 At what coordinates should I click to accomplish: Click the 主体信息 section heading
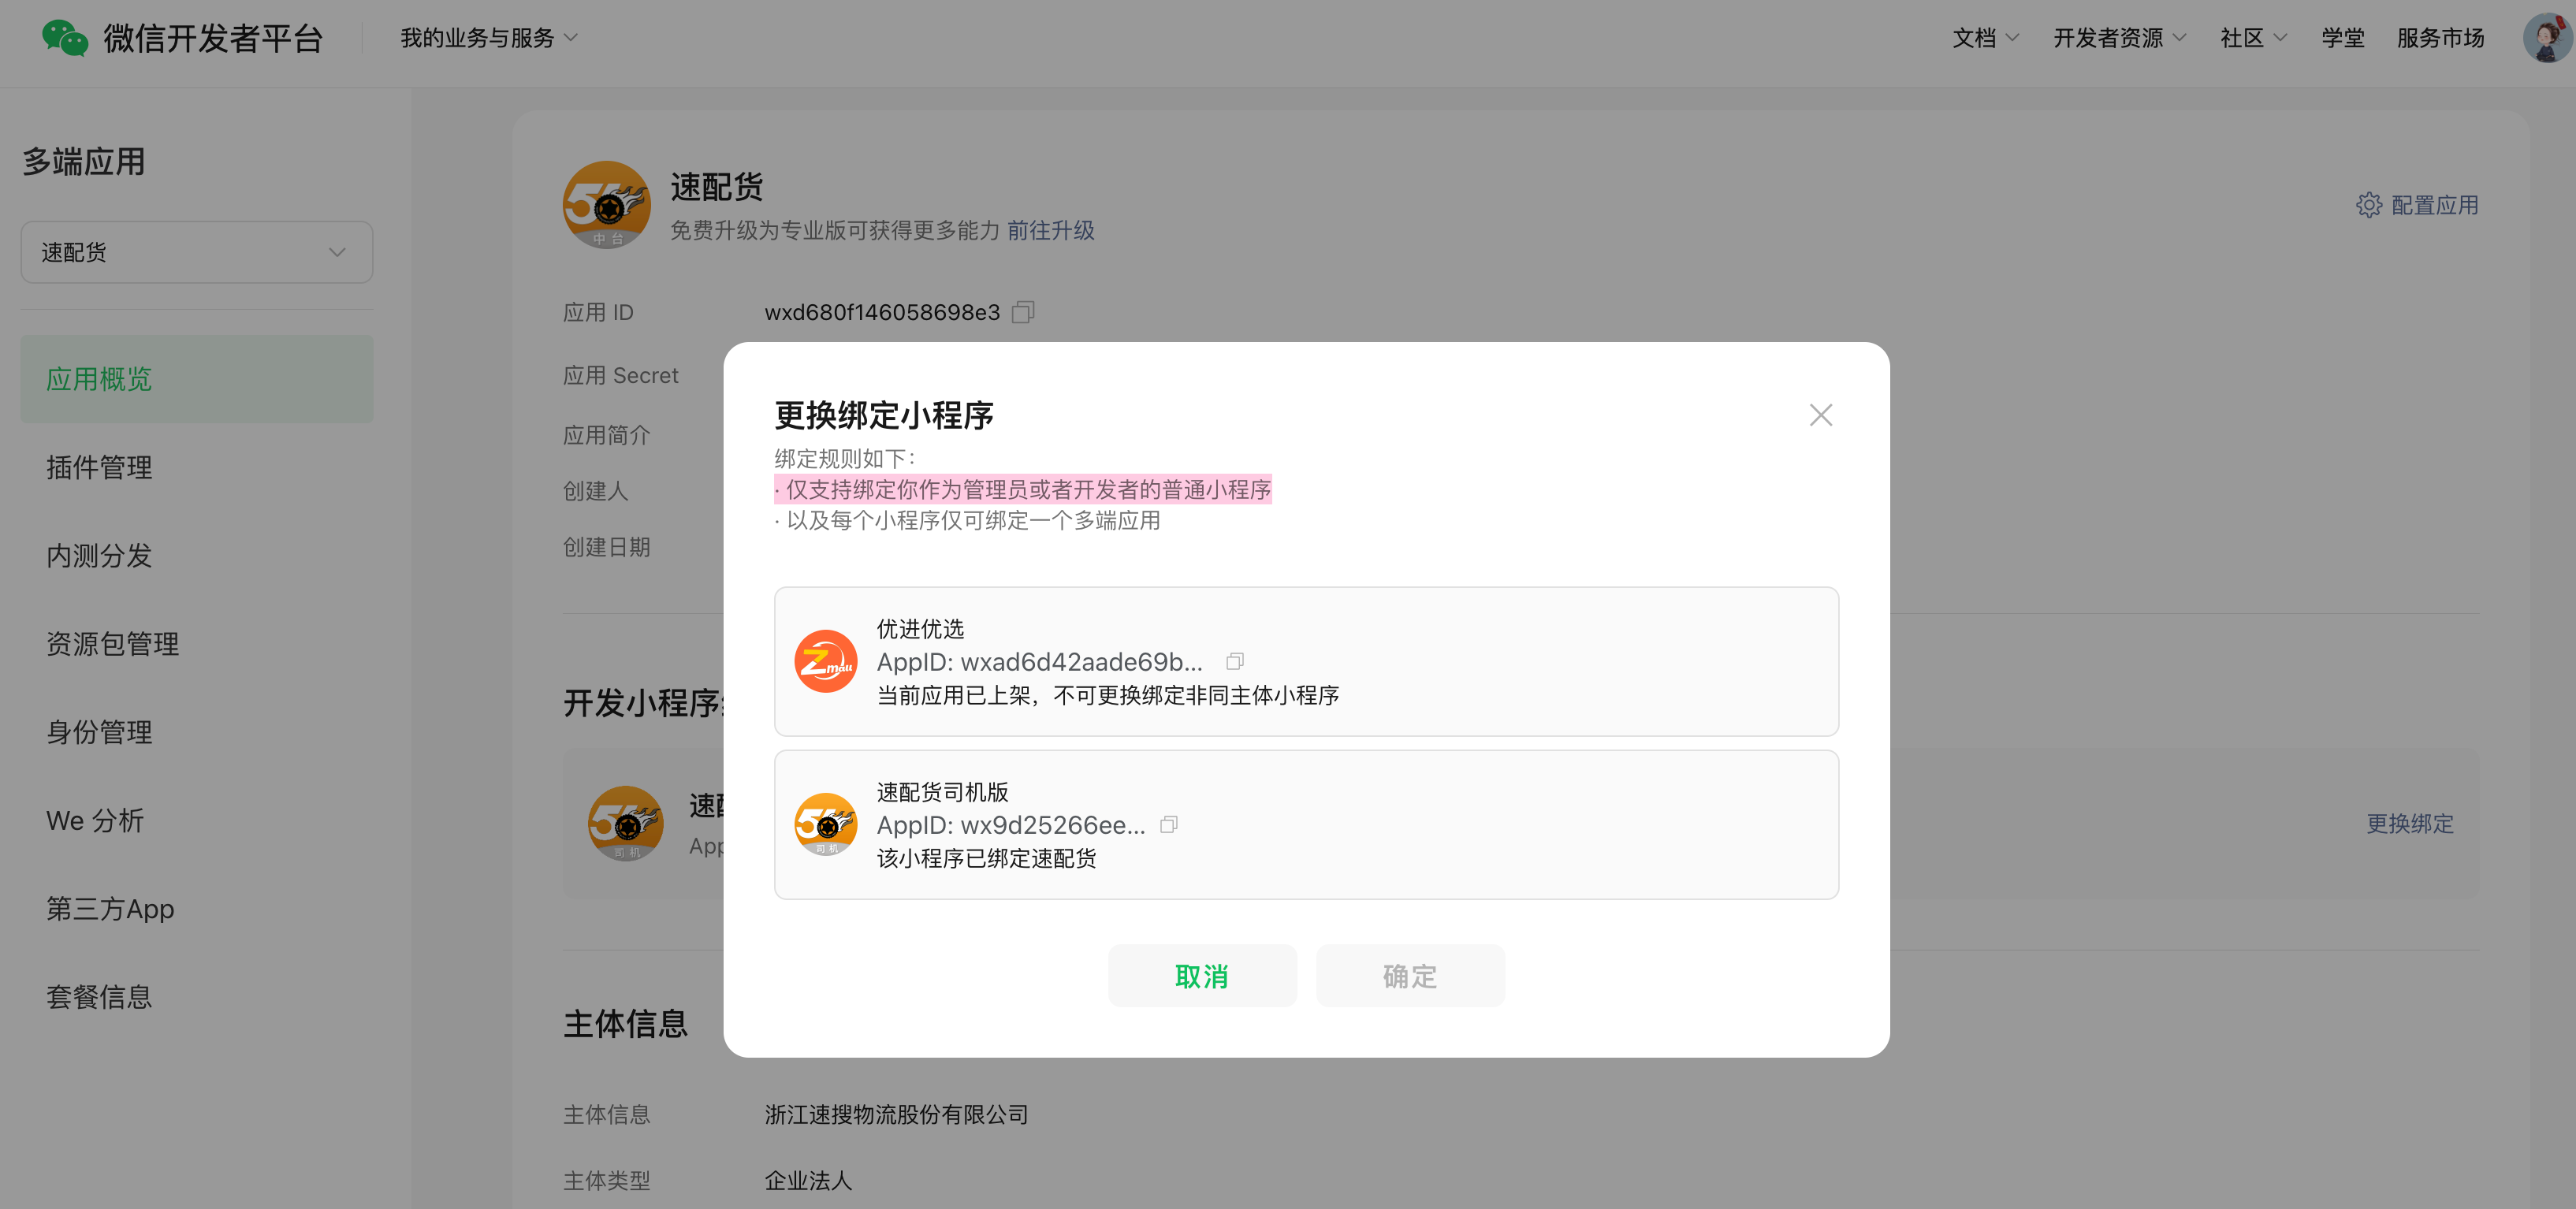pos(625,1023)
